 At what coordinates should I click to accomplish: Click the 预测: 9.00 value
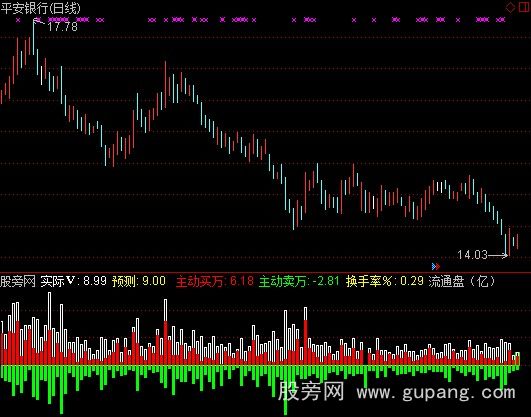click(139, 281)
